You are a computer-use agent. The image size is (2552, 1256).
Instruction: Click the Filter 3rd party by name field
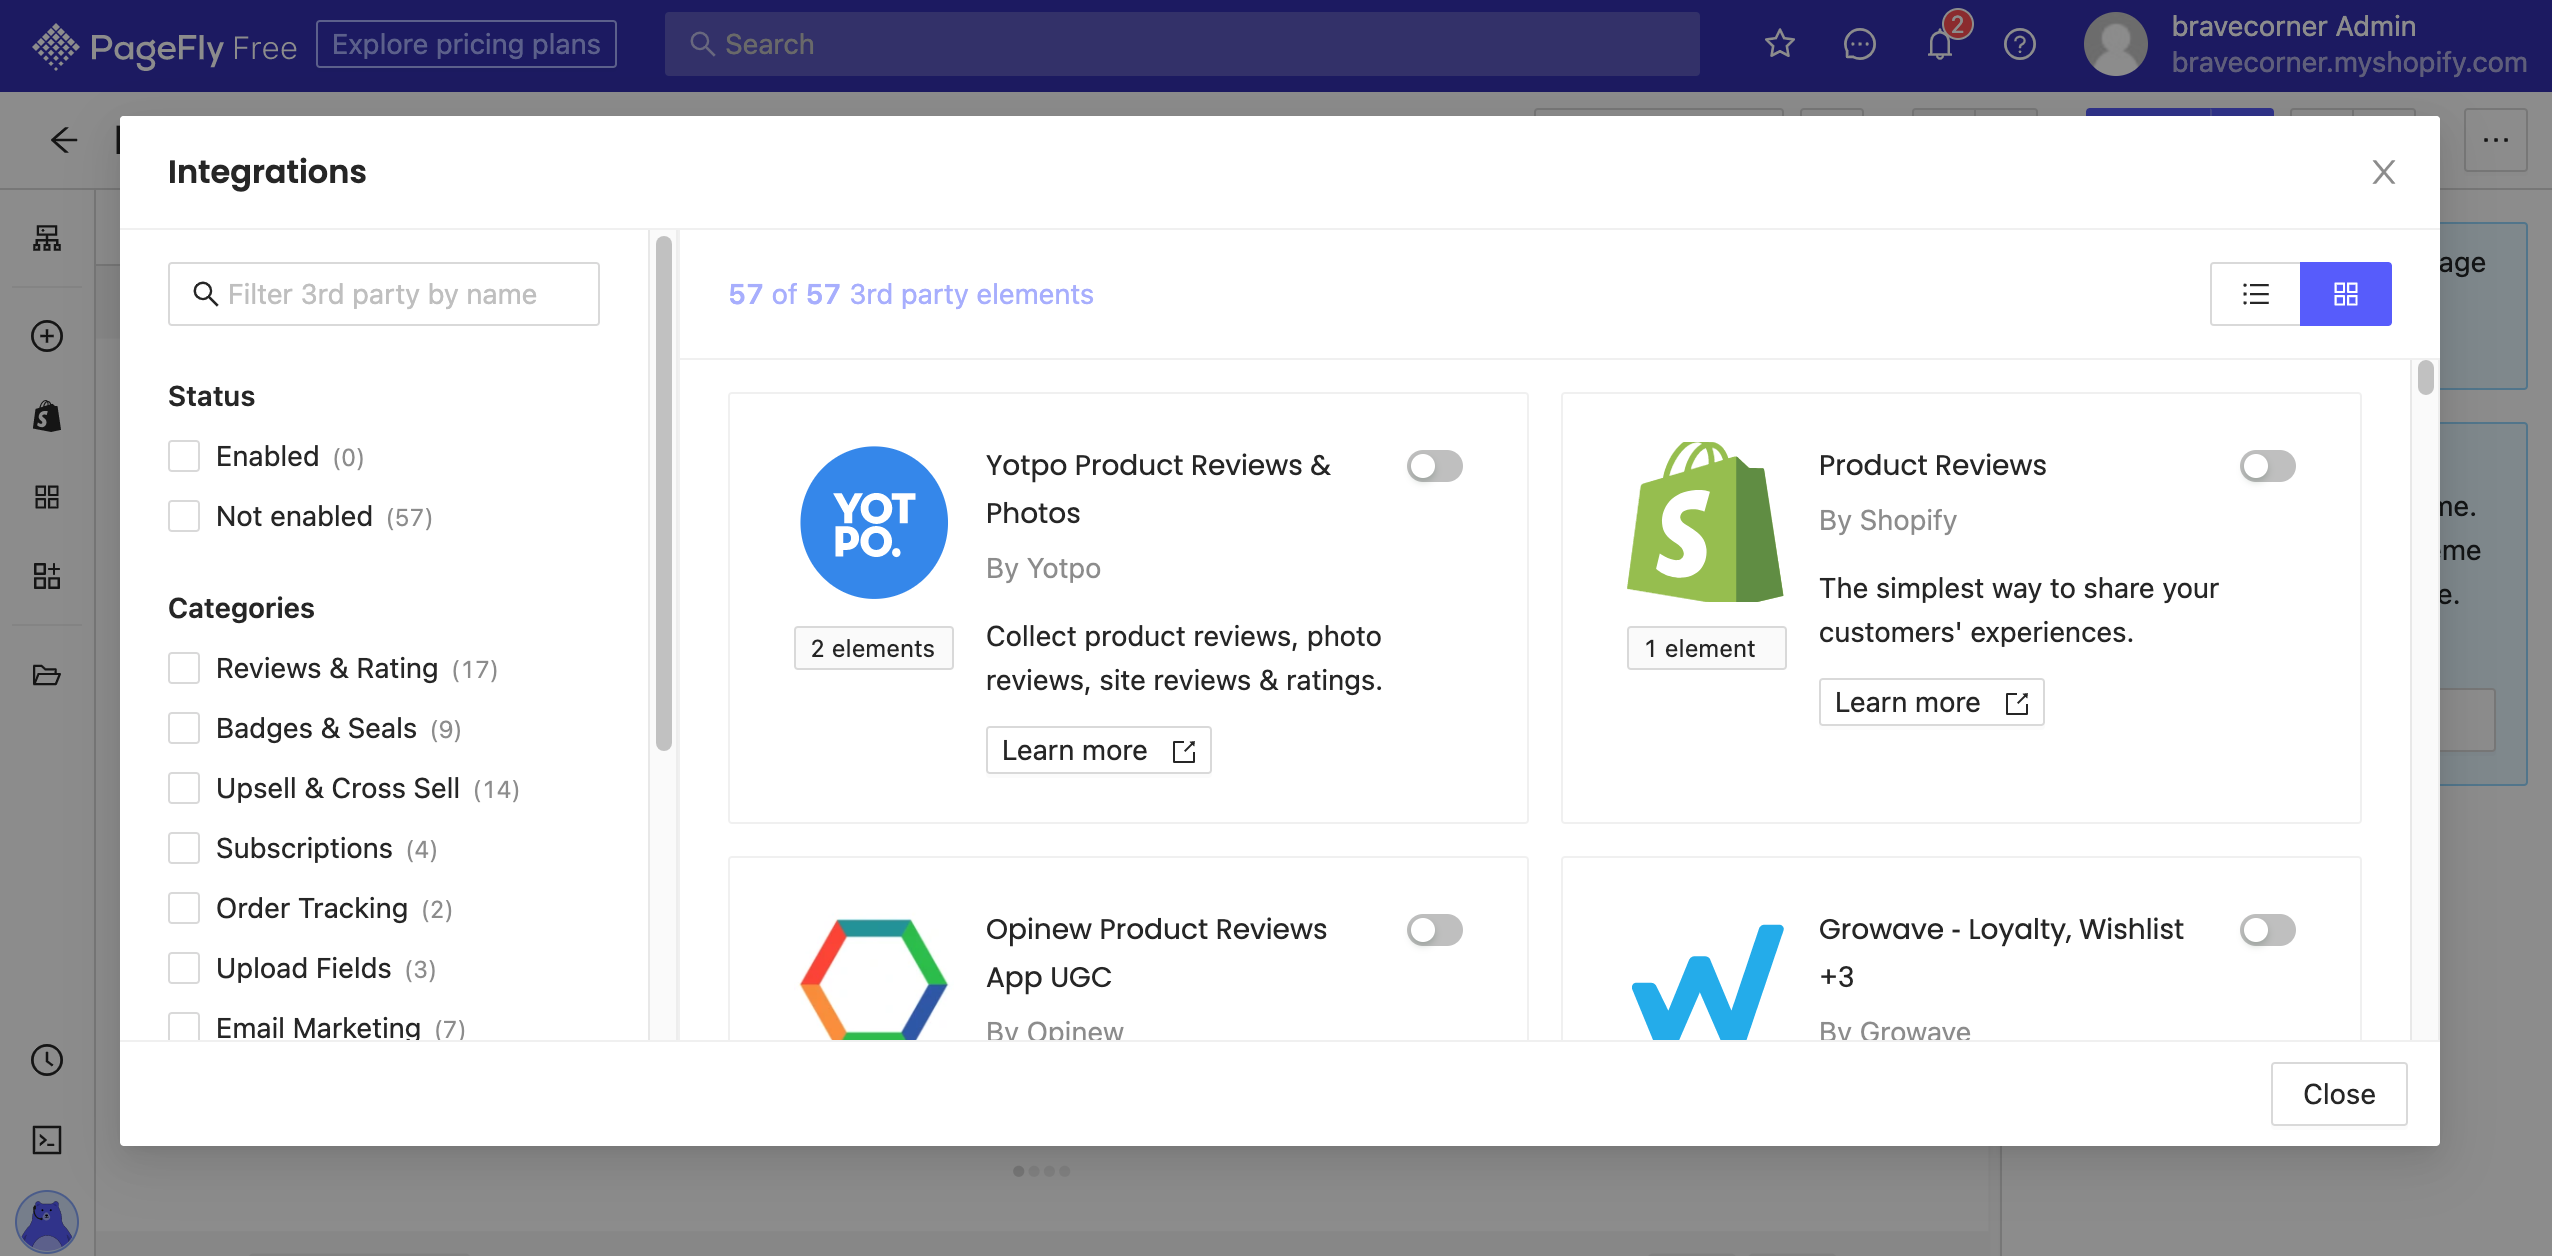point(384,294)
